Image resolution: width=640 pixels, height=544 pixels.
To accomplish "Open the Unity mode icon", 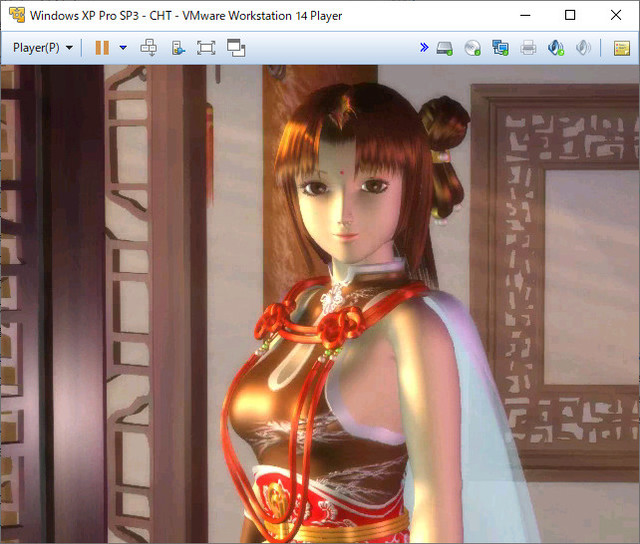I will click(x=178, y=48).
